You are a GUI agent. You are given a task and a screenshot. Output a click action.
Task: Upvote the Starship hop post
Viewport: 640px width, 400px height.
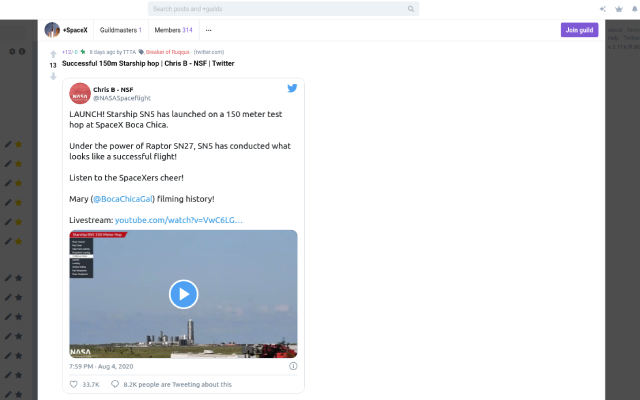click(53, 54)
